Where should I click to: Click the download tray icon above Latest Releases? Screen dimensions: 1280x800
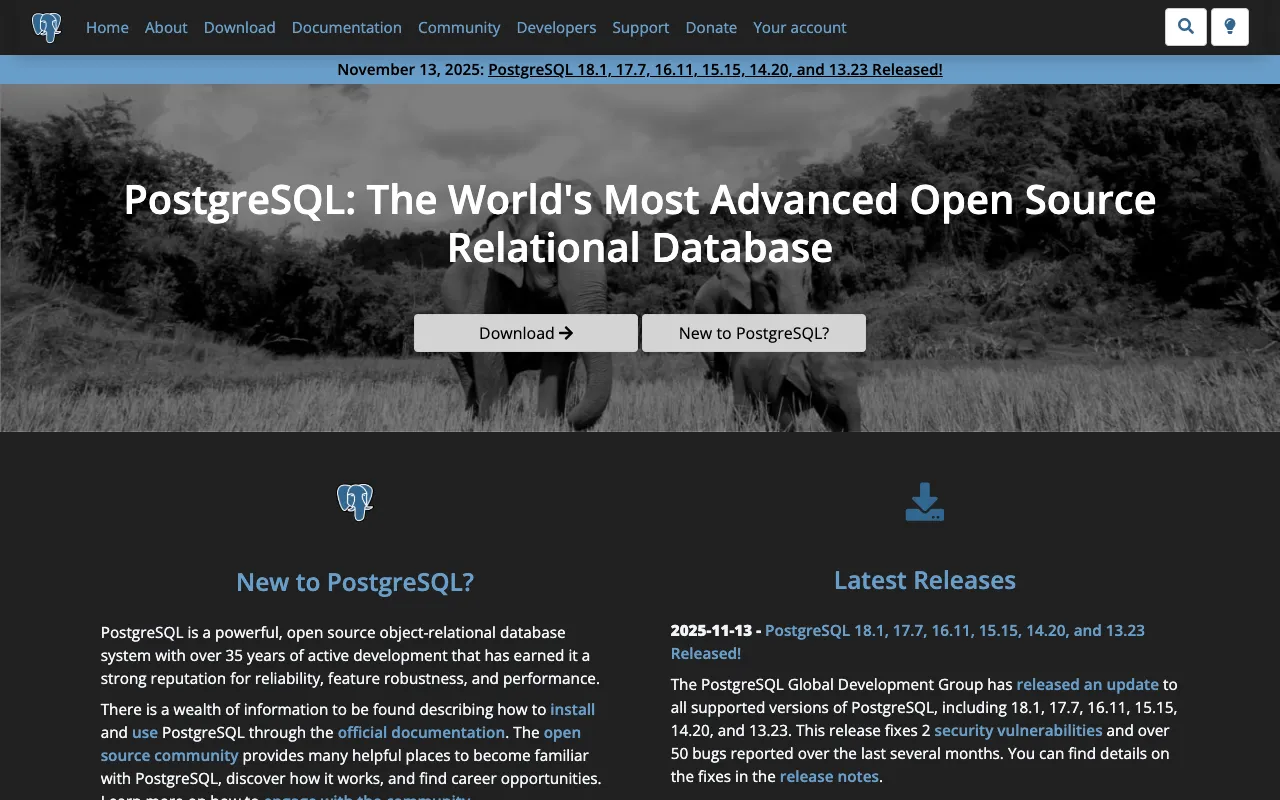point(924,501)
